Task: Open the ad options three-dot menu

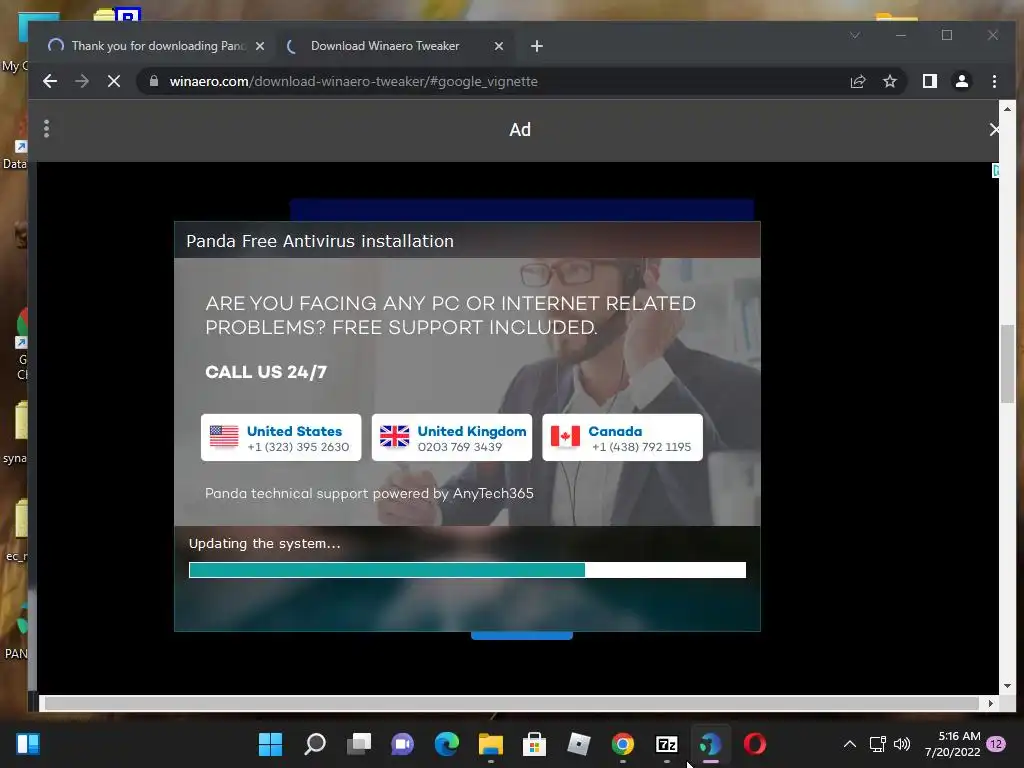Action: [x=46, y=129]
